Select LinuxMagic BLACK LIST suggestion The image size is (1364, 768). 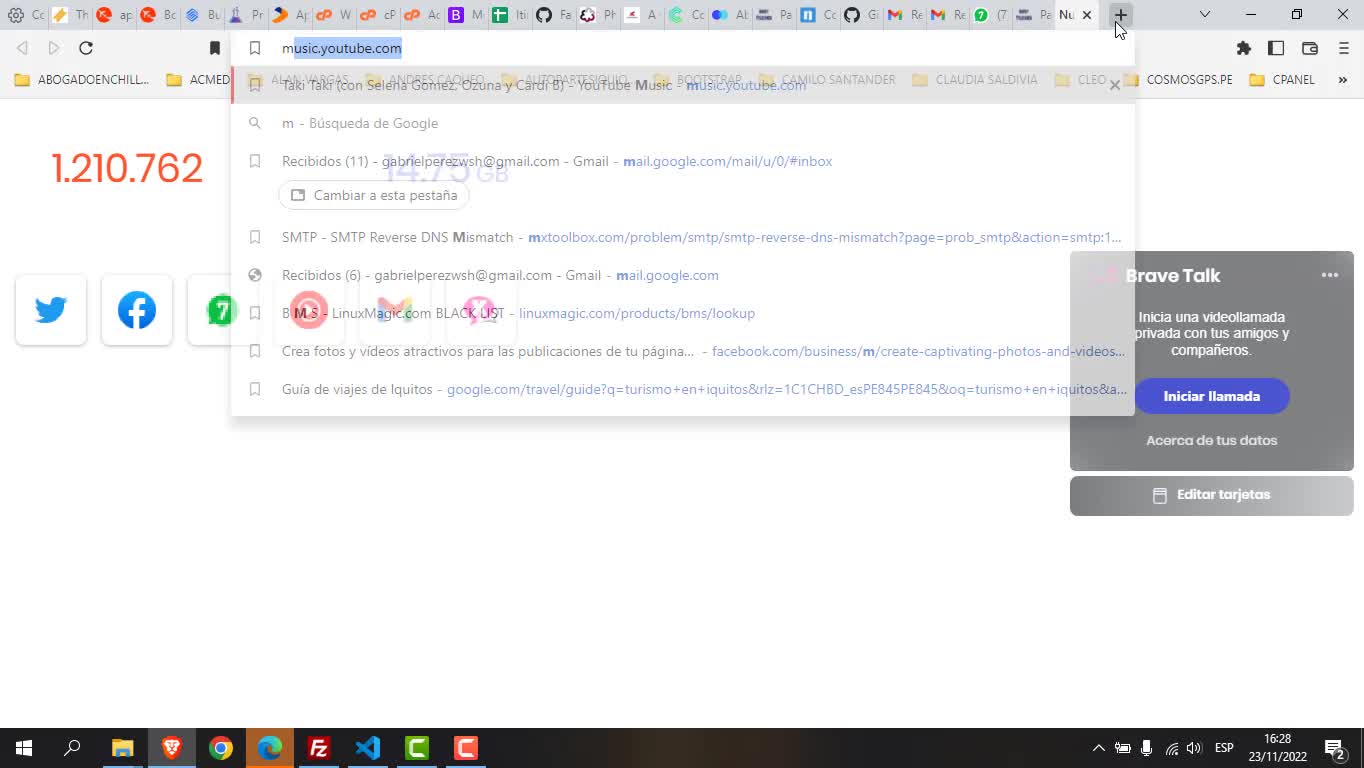(x=682, y=313)
